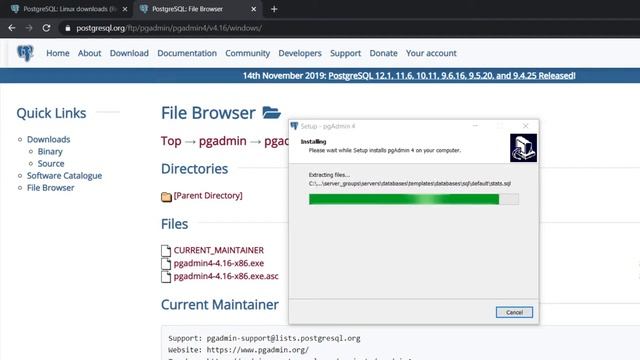This screenshot has height=360, width=640.
Task: Open the Donate navigation item
Action: (383, 53)
